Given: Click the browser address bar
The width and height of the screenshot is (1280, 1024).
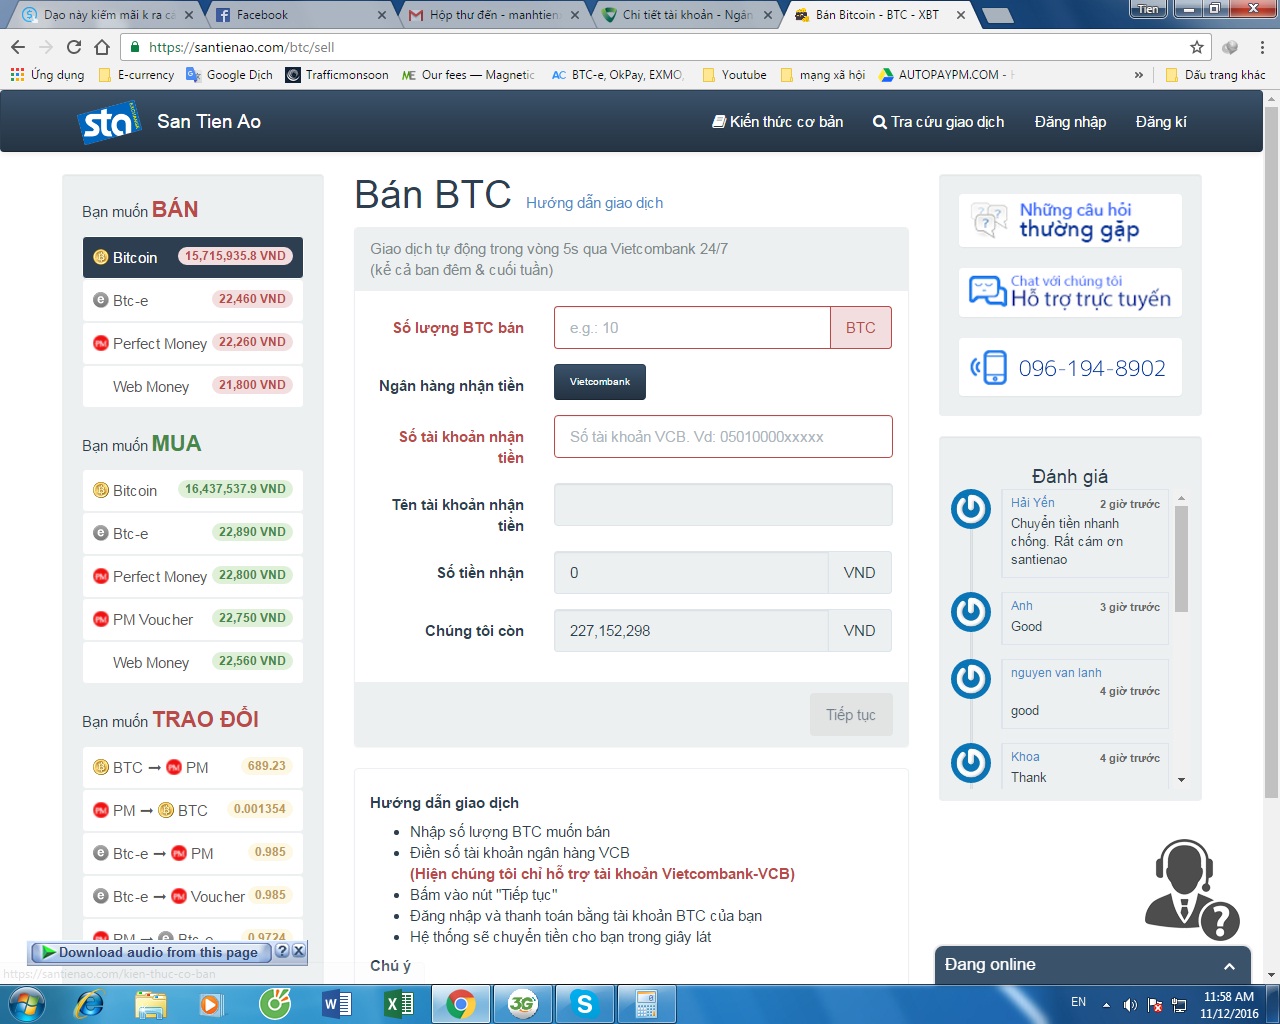Looking at the screenshot, I should click(x=664, y=47).
